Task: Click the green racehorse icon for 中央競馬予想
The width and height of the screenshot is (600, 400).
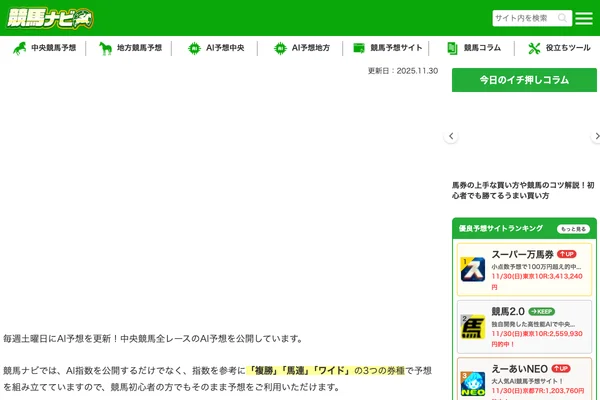Action: point(19,48)
